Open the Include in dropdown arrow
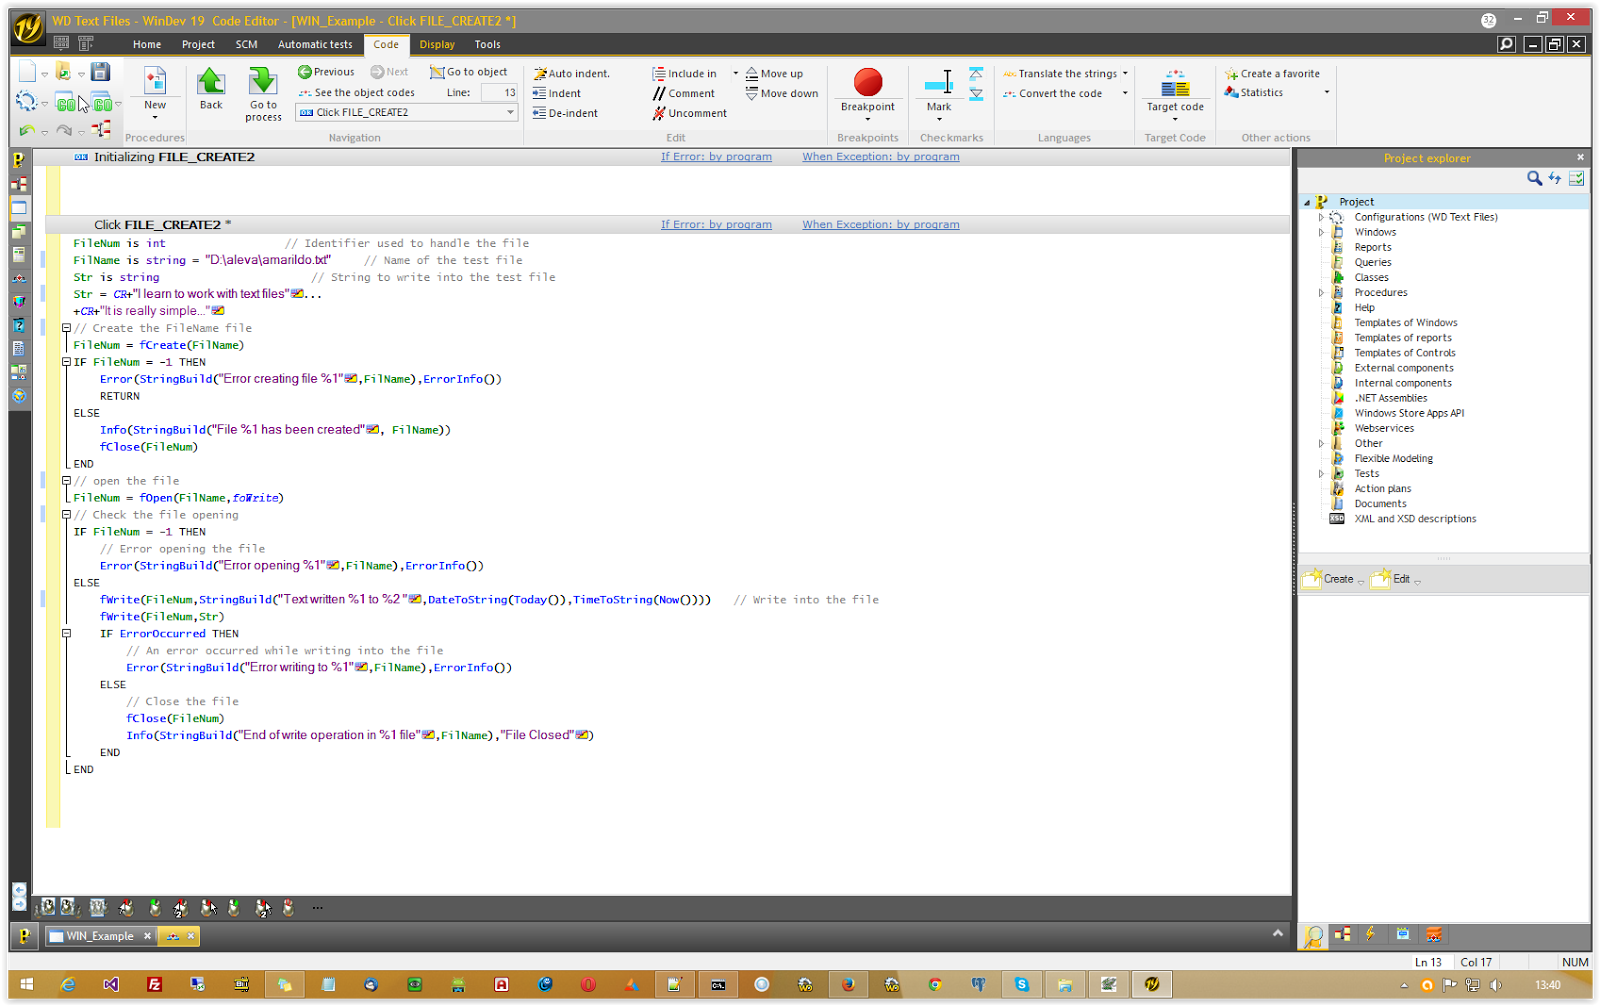This screenshot has height=1006, width=1600. (x=736, y=73)
